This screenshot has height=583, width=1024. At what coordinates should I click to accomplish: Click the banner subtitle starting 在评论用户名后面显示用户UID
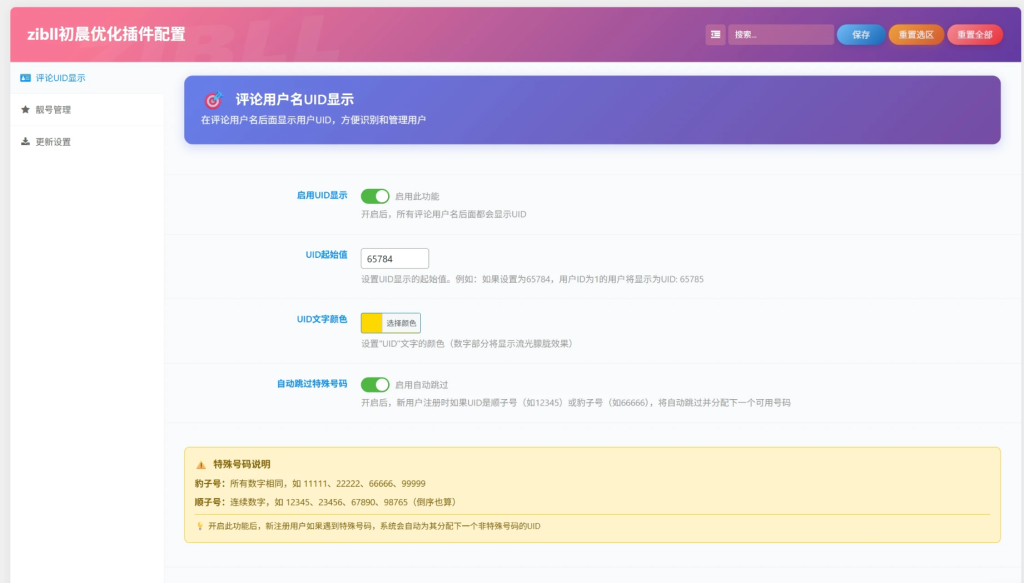(x=313, y=120)
